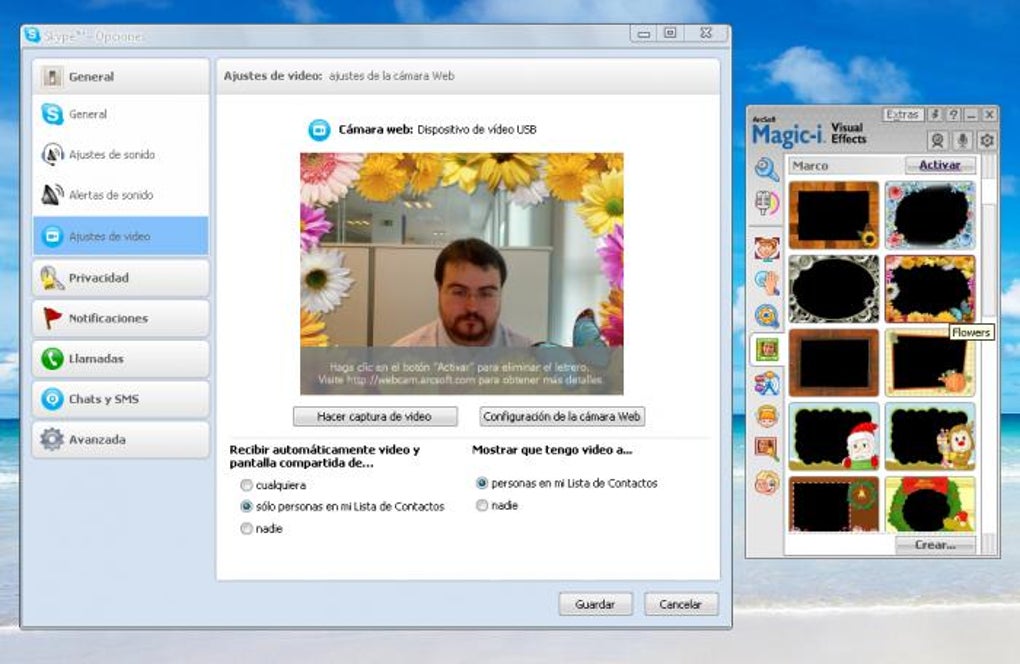The image size is (1020, 664).
Task: Open the face tracking effect in Magic-i sidebar
Action: tap(767, 248)
